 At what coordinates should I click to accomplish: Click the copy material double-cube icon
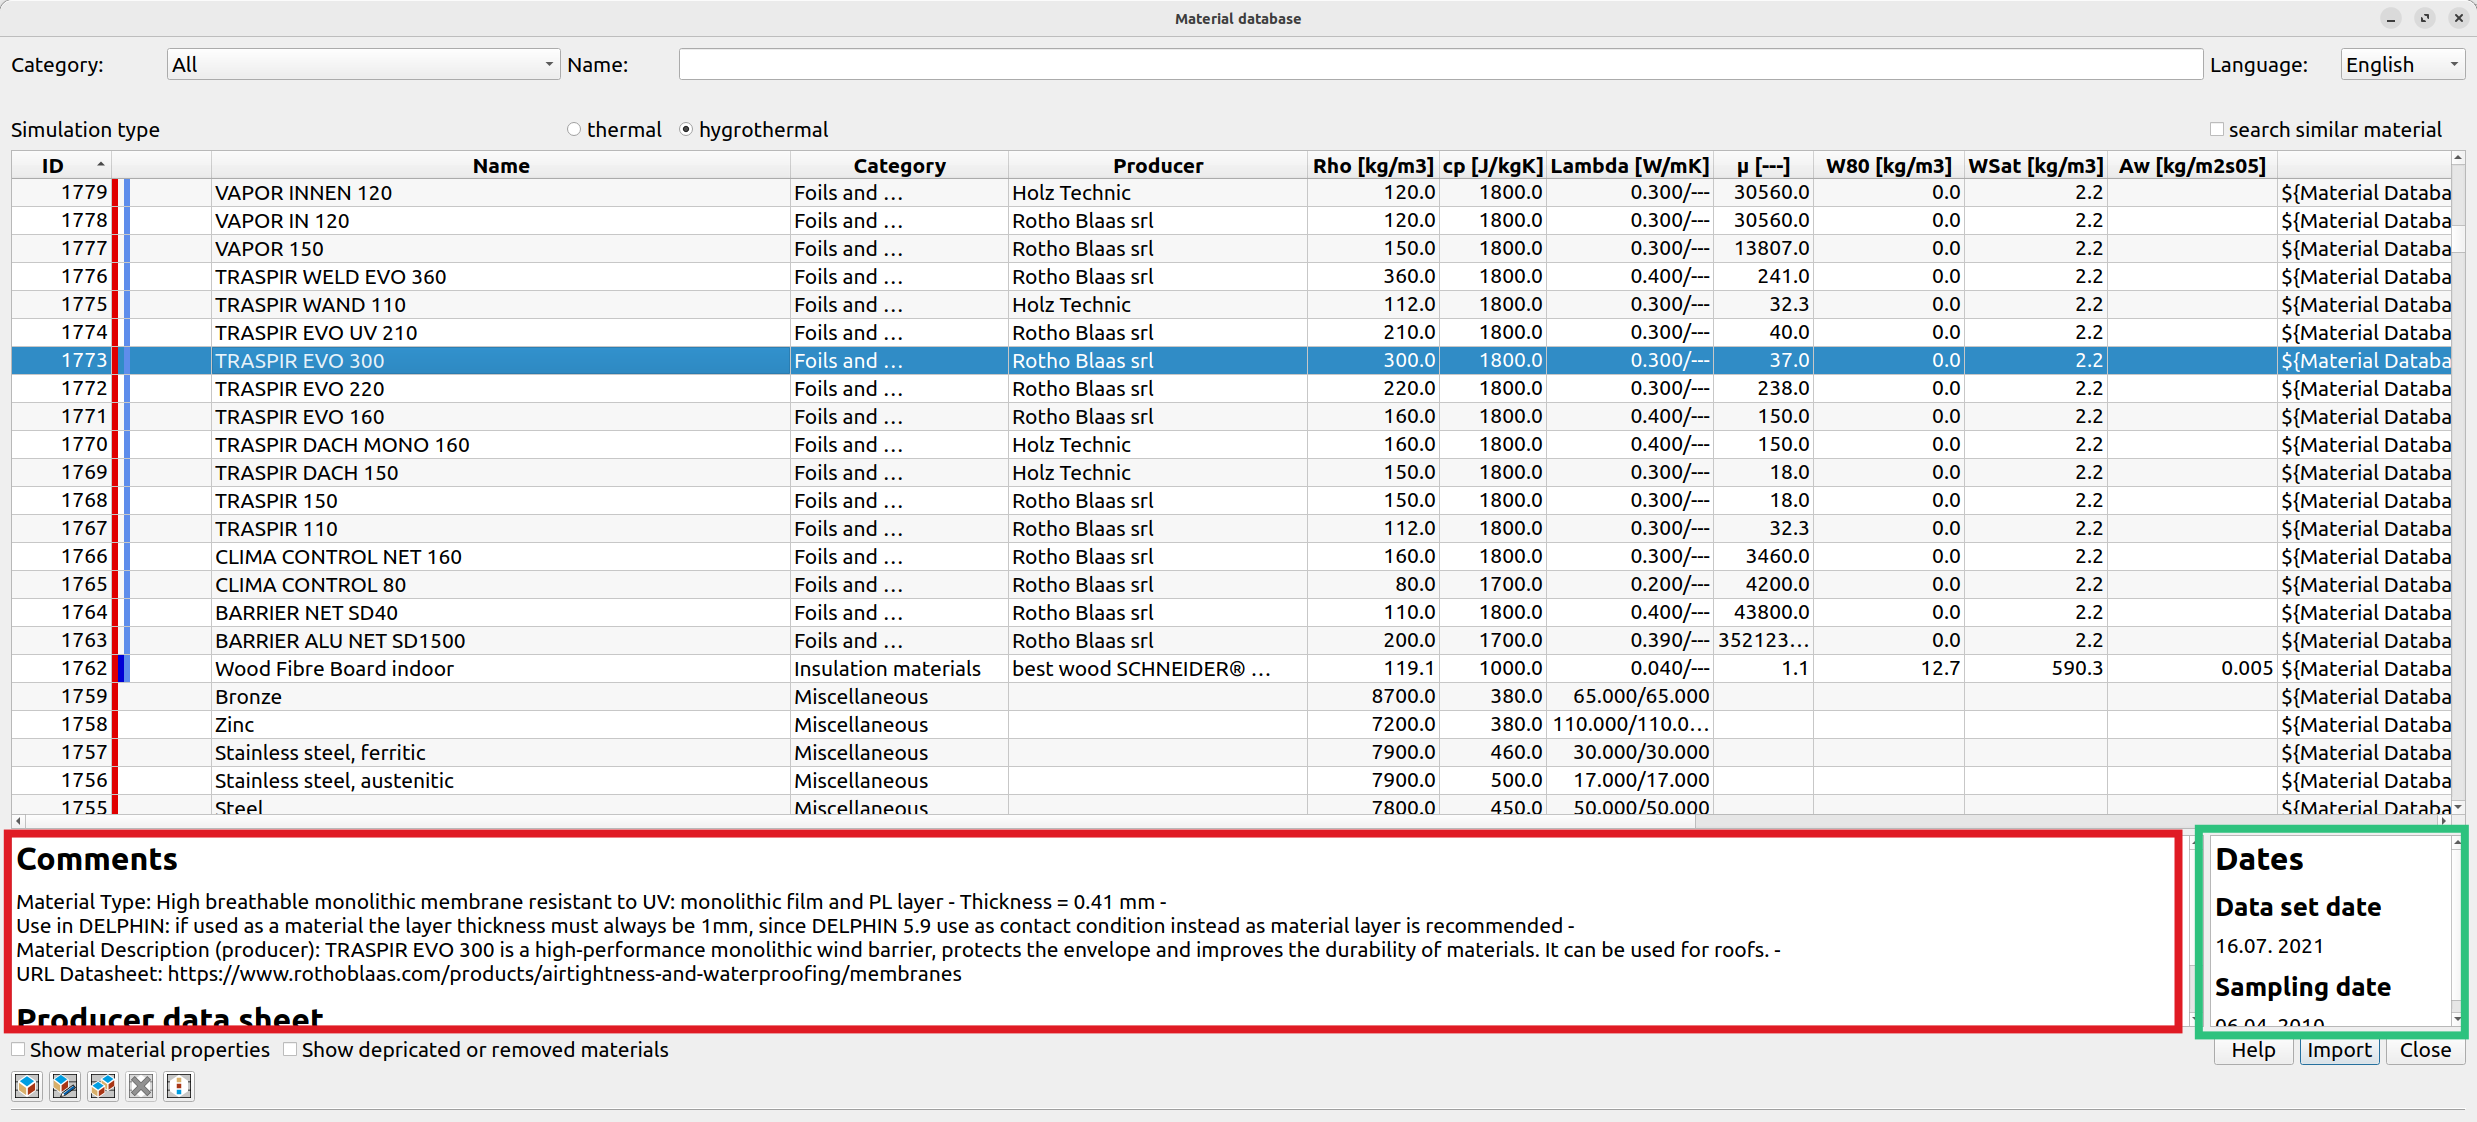pyautogui.click(x=103, y=1086)
